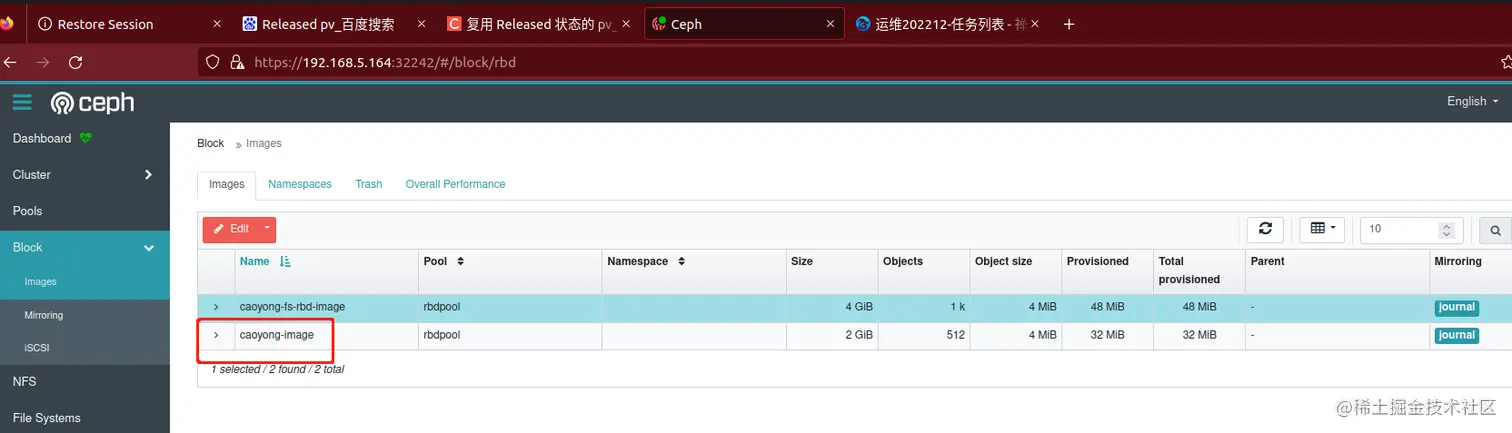Open a new browser tab
The height and width of the screenshot is (433, 1512).
pos(1068,24)
